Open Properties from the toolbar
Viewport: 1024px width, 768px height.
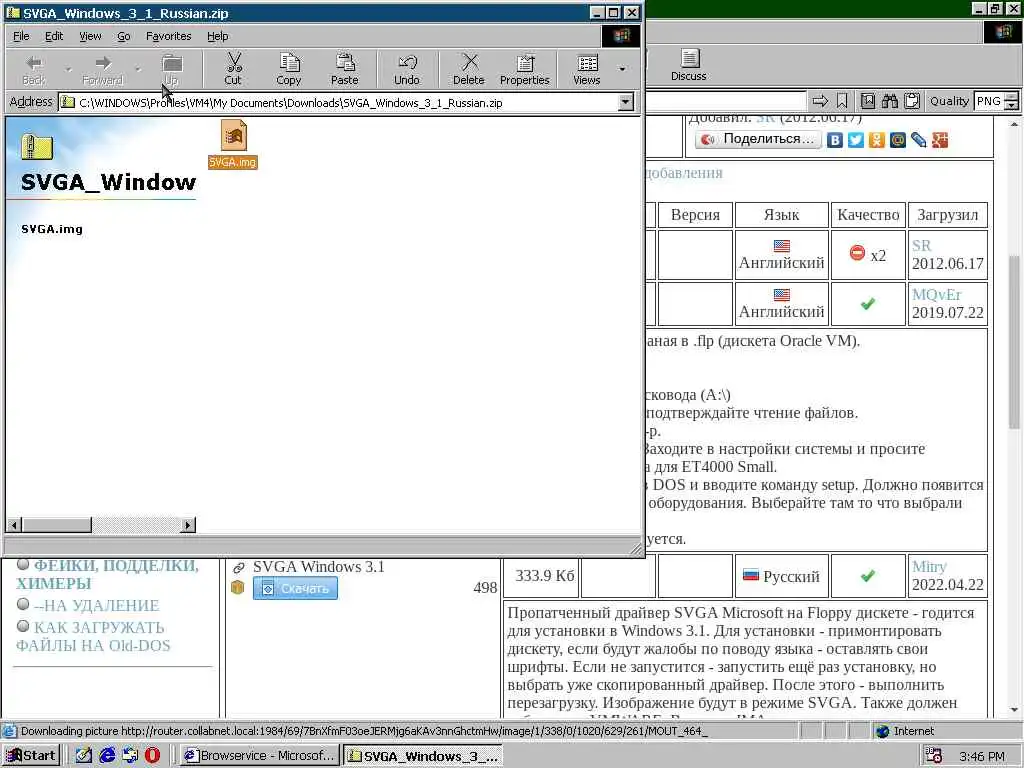tap(524, 69)
